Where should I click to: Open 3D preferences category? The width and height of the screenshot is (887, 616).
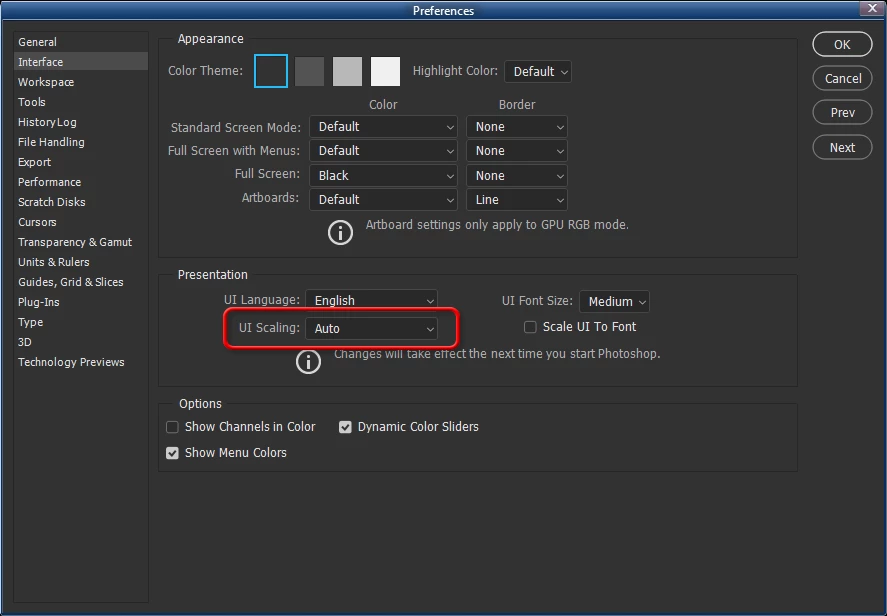coord(81,342)
